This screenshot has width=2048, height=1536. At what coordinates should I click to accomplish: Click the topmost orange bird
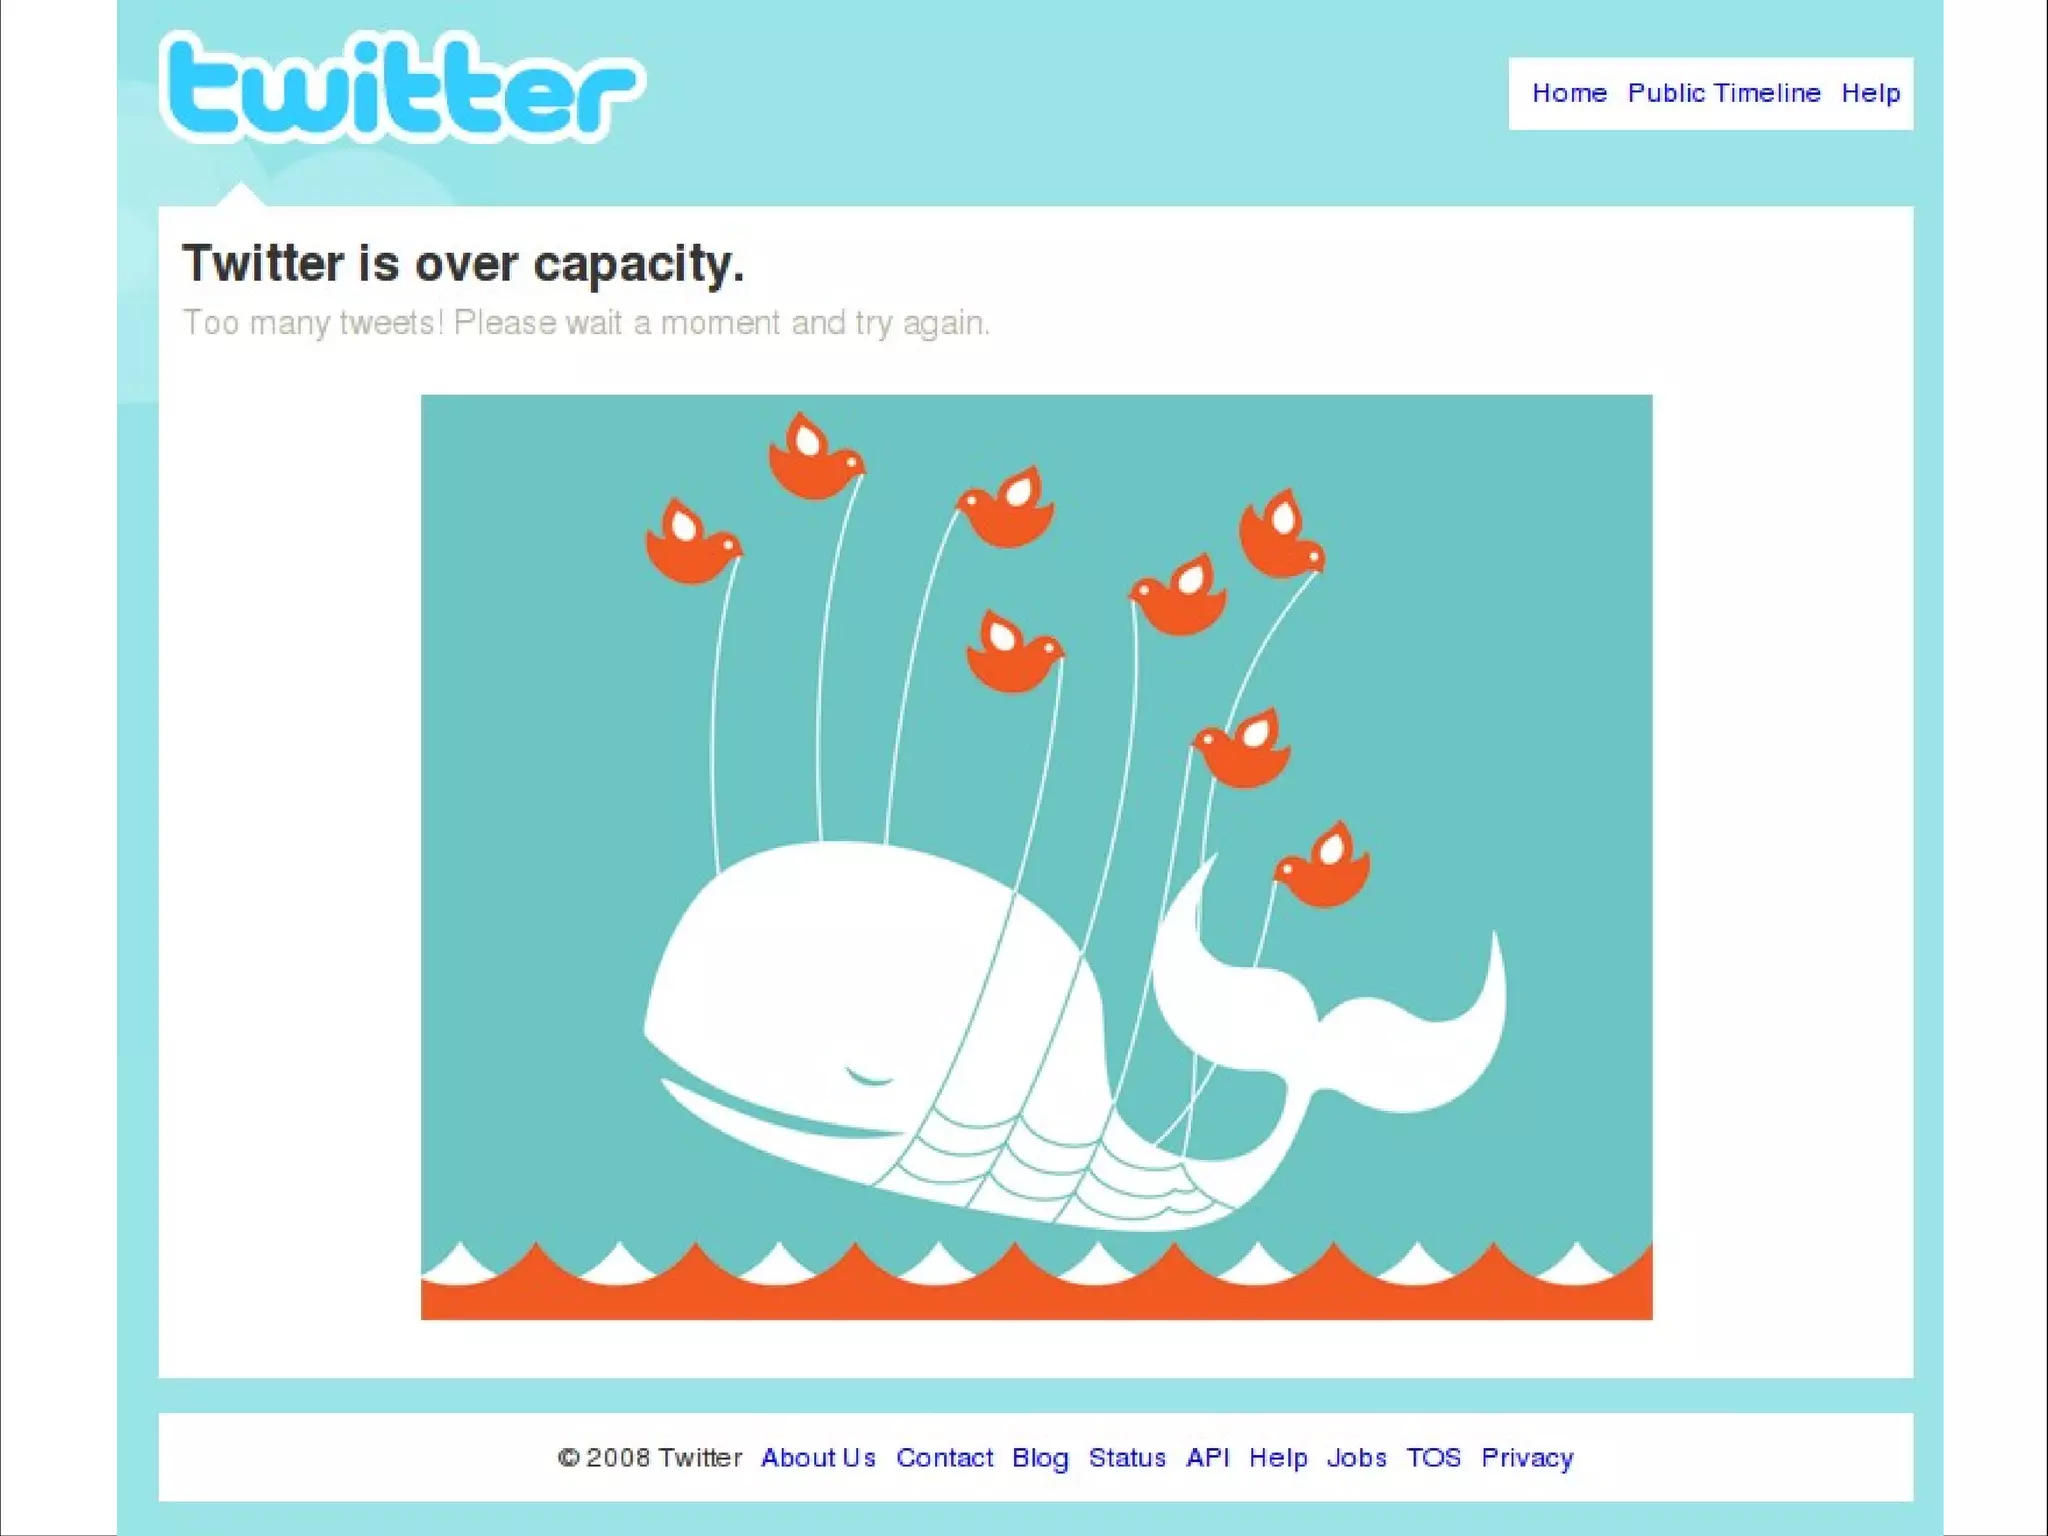pos(815,456)
